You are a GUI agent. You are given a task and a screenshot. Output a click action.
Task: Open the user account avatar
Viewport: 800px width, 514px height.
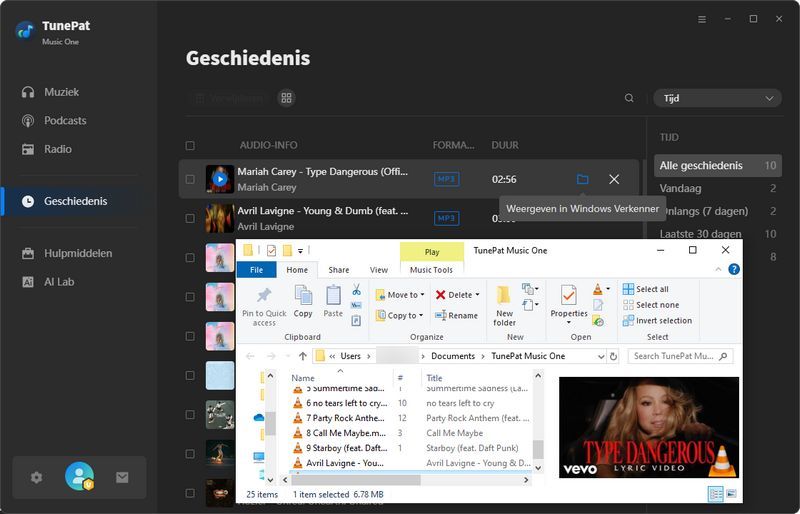(80, 476)
